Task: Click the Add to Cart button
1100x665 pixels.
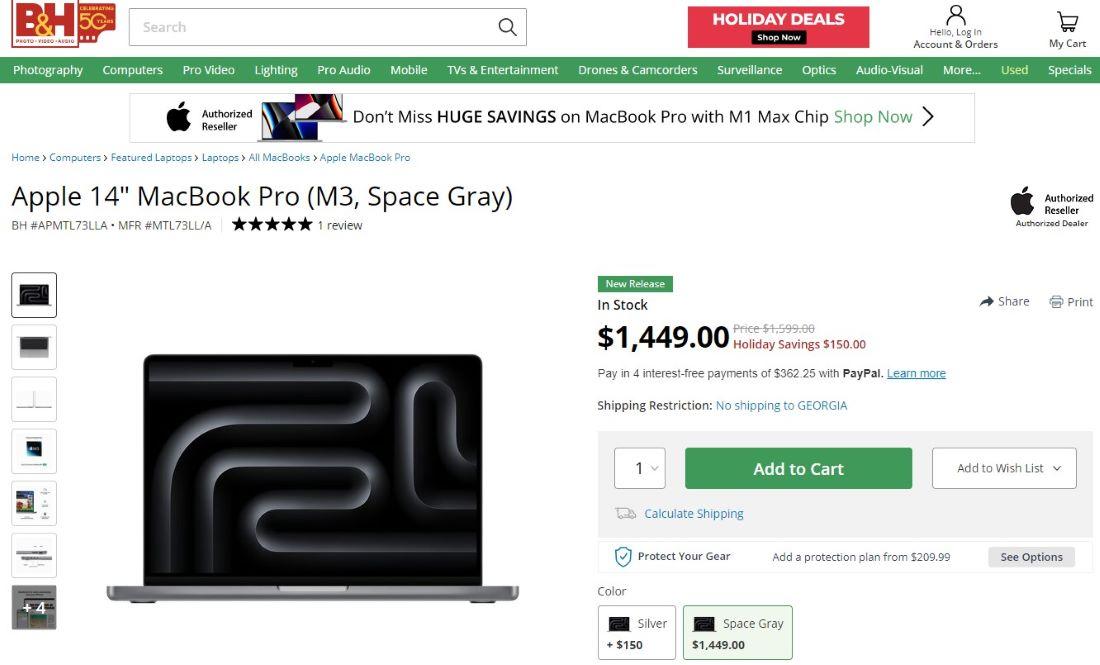Action: click(798, 468)
